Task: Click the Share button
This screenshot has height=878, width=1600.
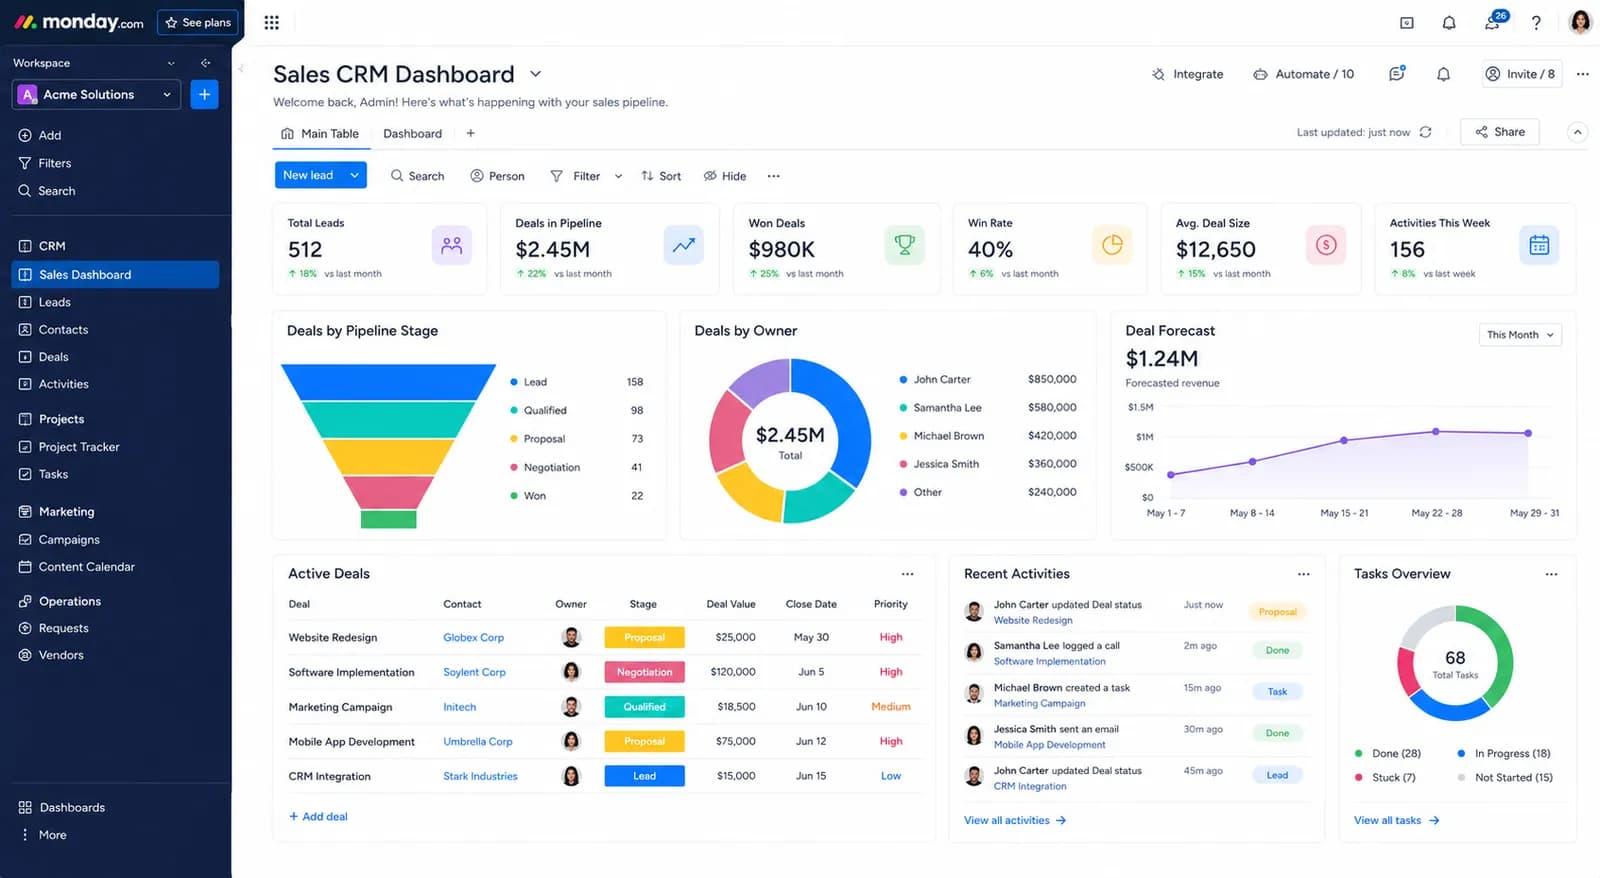Action: [1499, 132]
